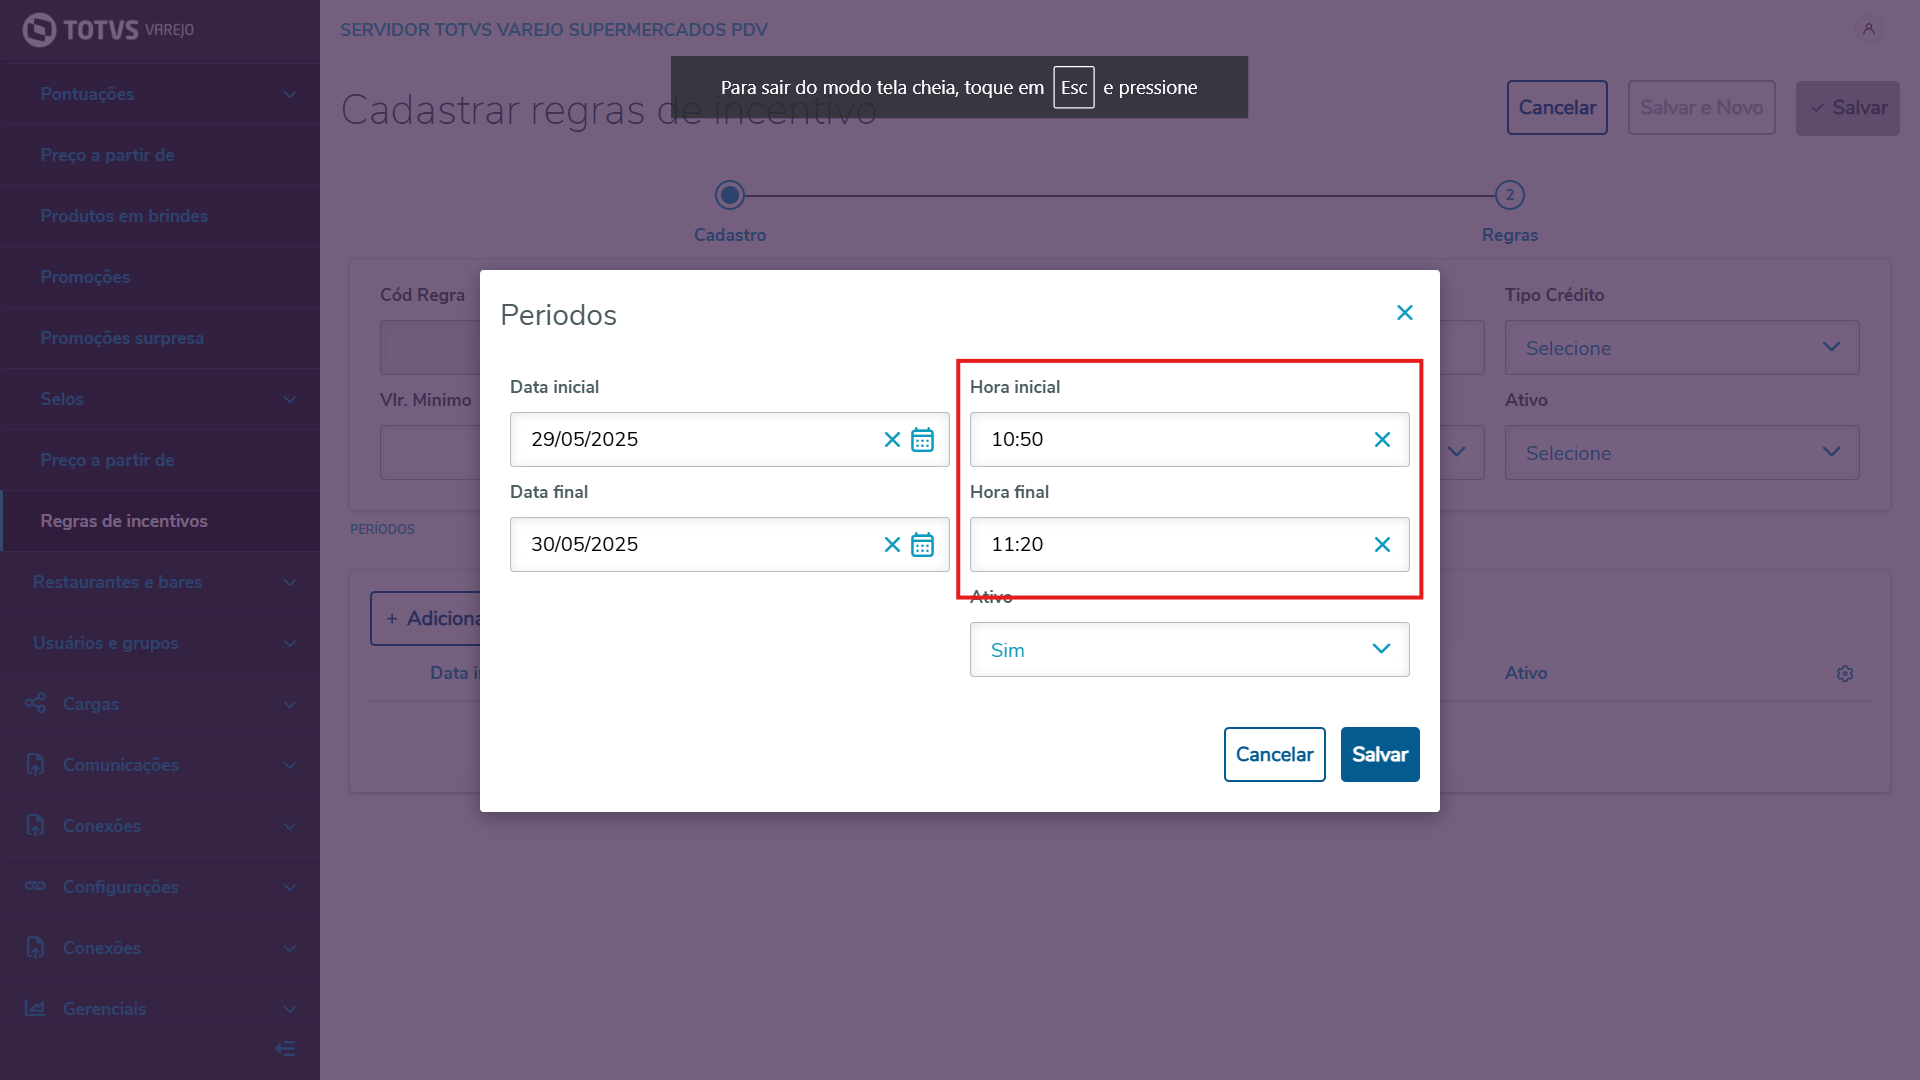
Task: Expand Restaurantes e bares menu
Action: click(160, 582)
